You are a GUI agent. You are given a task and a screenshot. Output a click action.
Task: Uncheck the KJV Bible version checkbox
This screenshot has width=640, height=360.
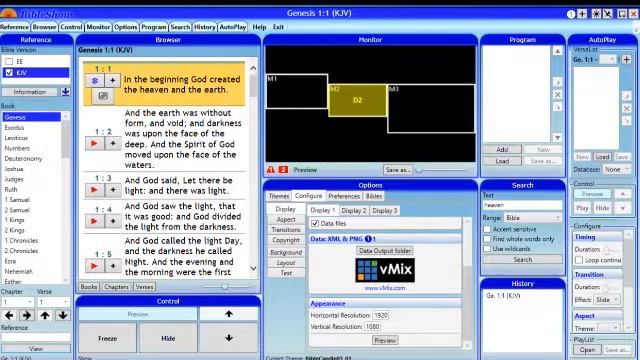point(9,73)
